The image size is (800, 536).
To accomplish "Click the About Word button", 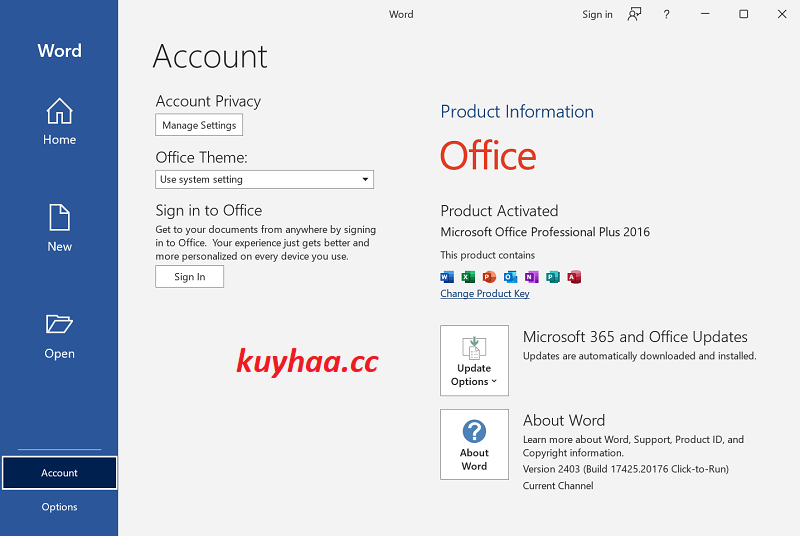I will 474,444.
